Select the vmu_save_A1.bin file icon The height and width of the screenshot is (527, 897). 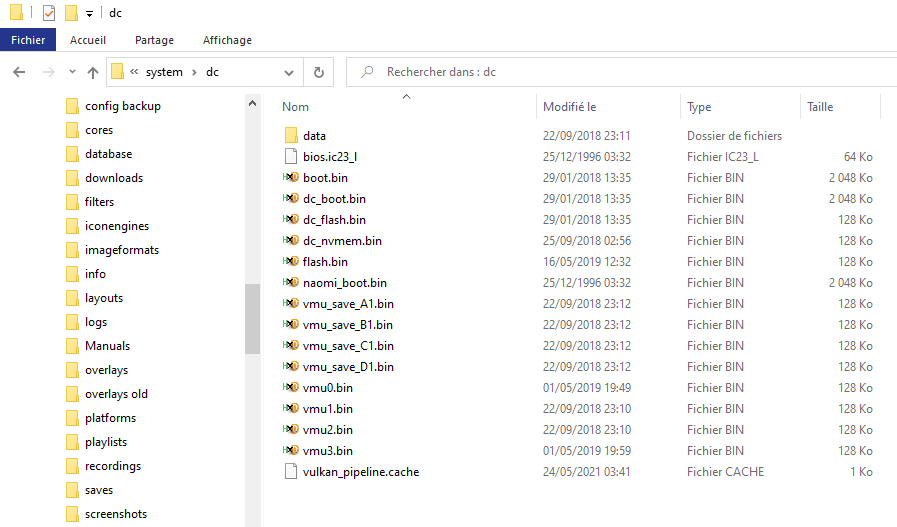click(291, 303)
